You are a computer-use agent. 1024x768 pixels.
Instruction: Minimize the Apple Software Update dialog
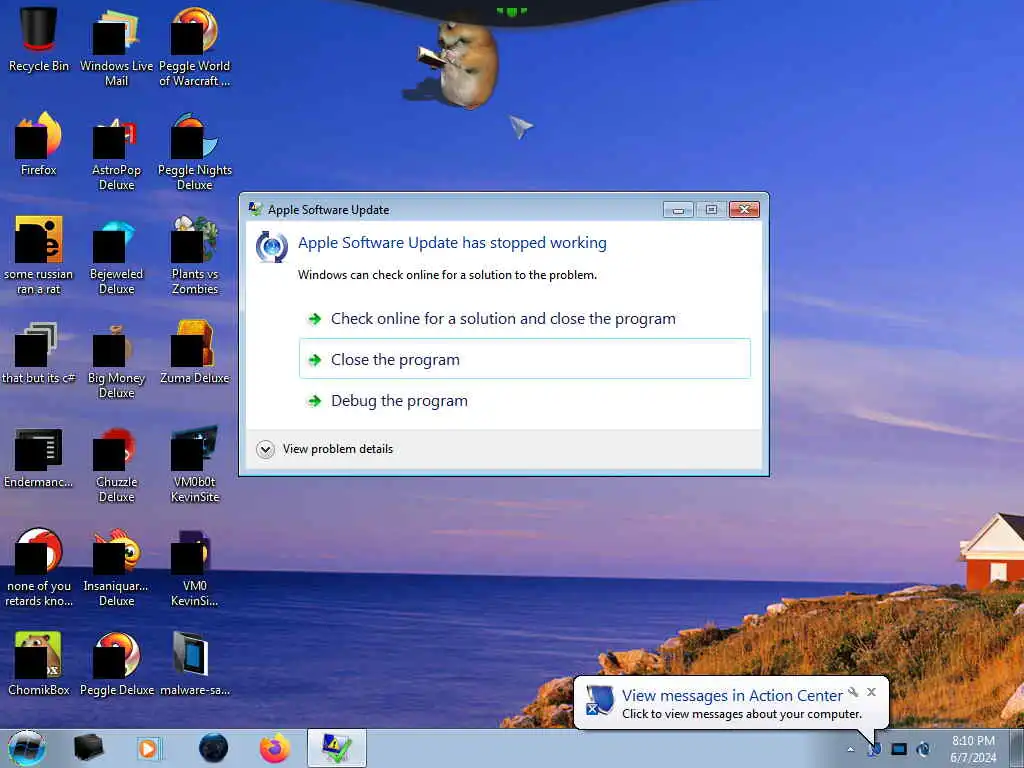click(678, 209)
